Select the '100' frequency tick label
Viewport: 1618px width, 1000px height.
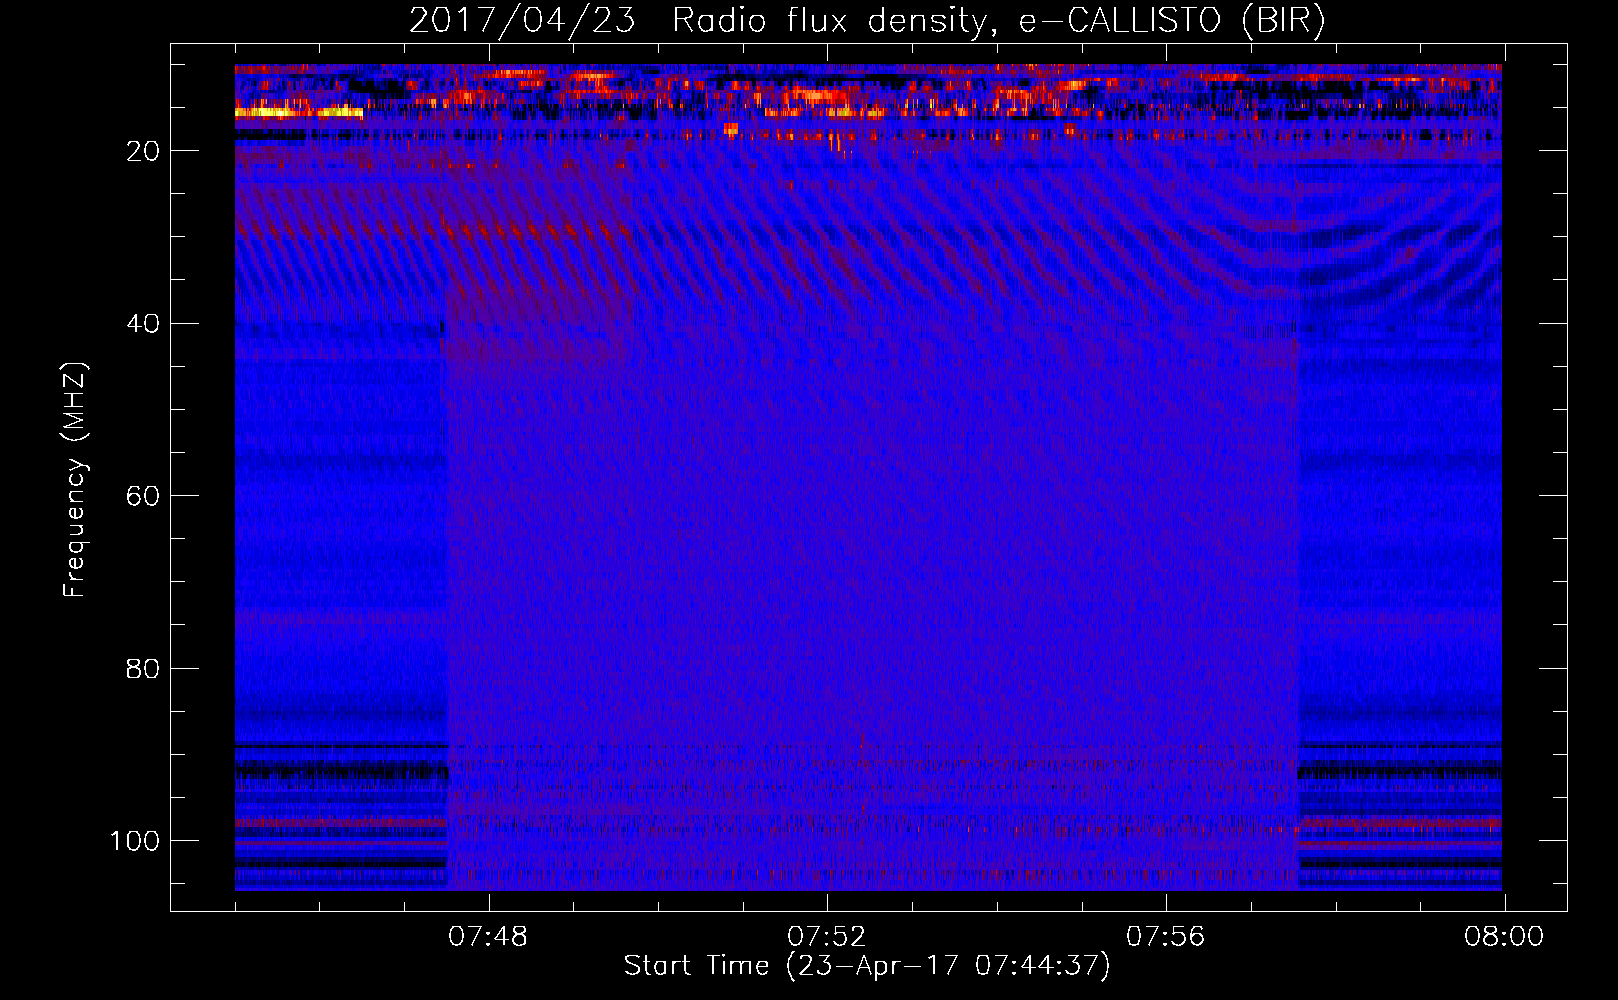(135, 841)
